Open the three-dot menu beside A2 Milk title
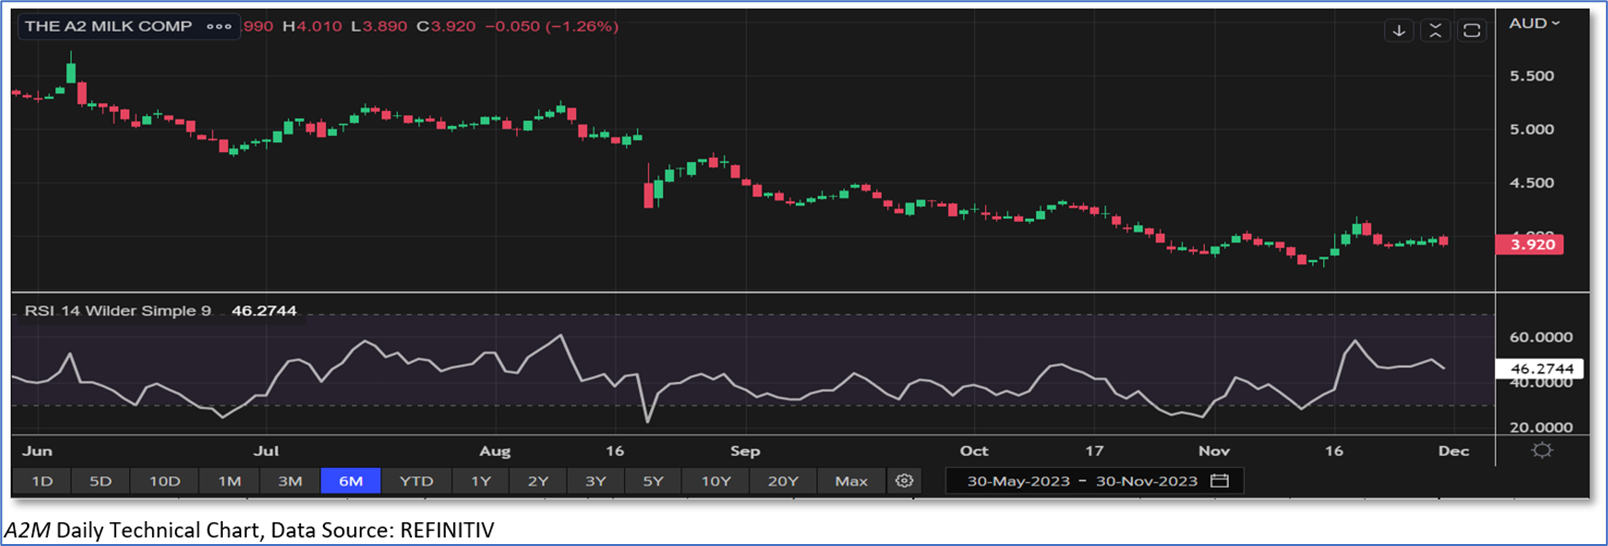Image resolution: width=1608 pixels, height=546 pixels. click(x=219, y=27)
